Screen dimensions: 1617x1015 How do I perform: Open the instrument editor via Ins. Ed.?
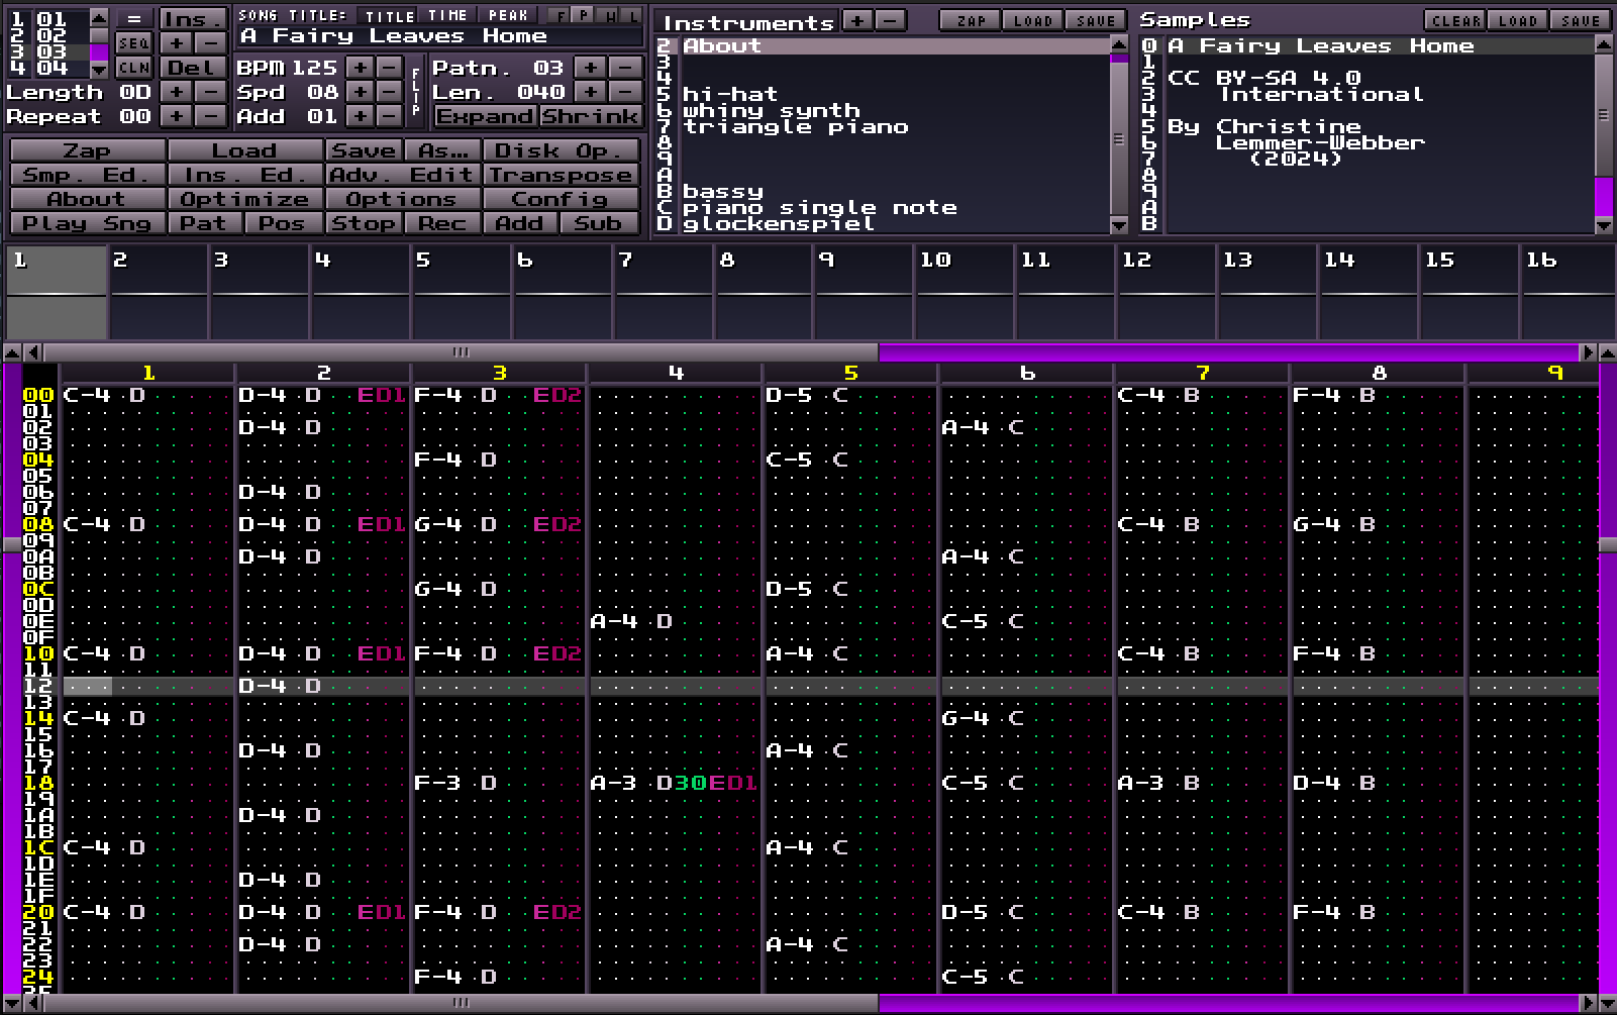(245, 174)
